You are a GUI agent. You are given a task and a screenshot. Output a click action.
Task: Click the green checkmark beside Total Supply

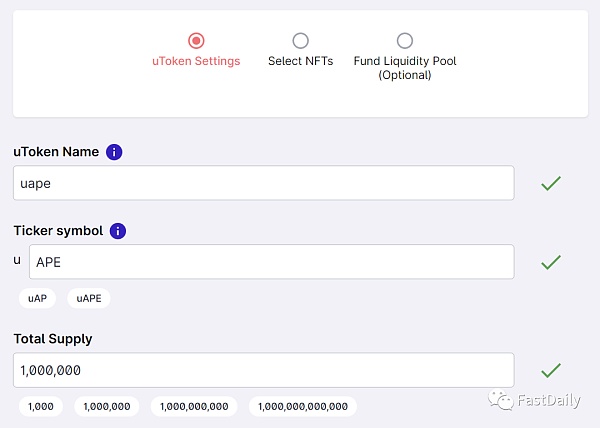click(550, 370)
